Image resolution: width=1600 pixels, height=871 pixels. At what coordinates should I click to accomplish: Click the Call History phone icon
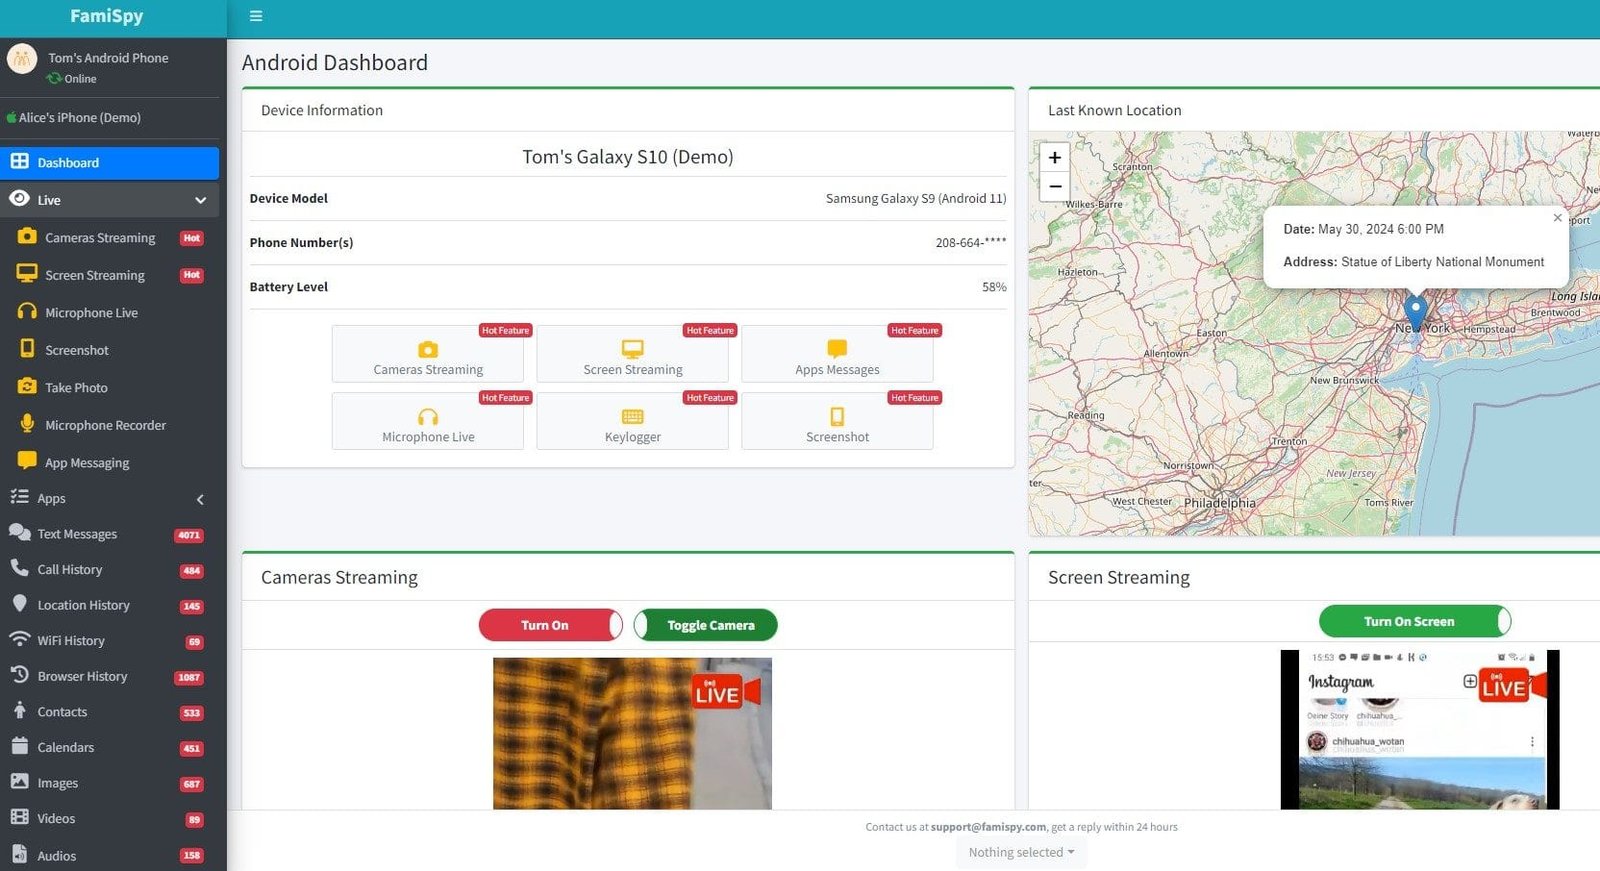click(19, 567)
